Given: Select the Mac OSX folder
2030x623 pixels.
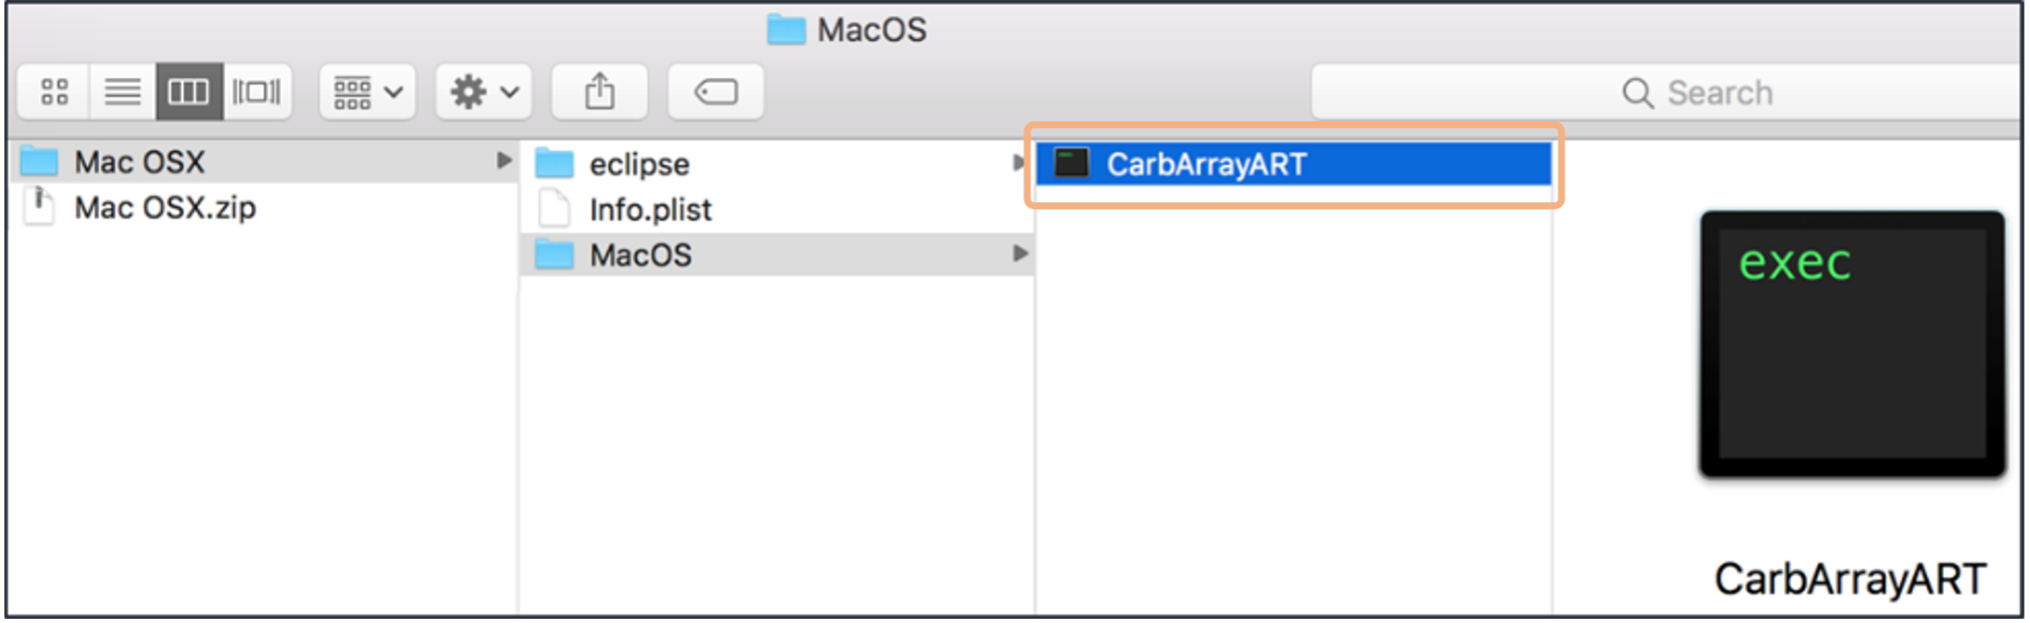Looking at the screenshot, I should point(264,161).
